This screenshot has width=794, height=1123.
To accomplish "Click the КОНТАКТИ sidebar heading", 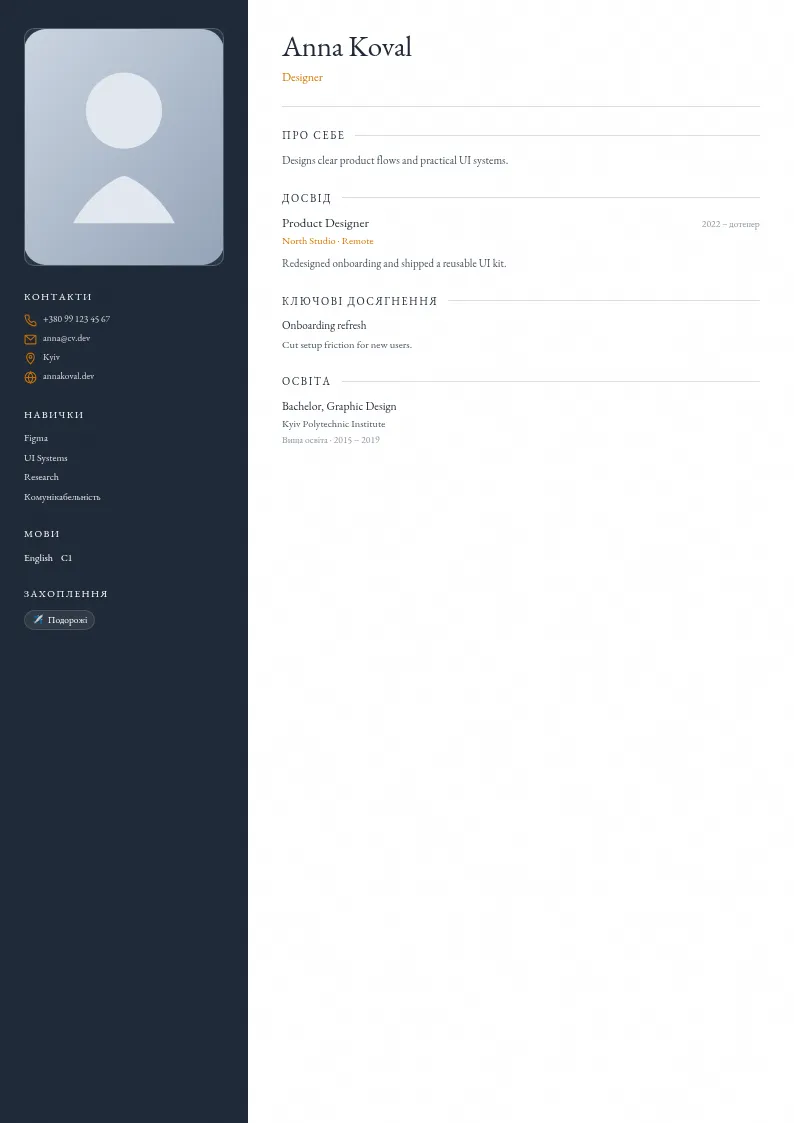I will point(58,297).
